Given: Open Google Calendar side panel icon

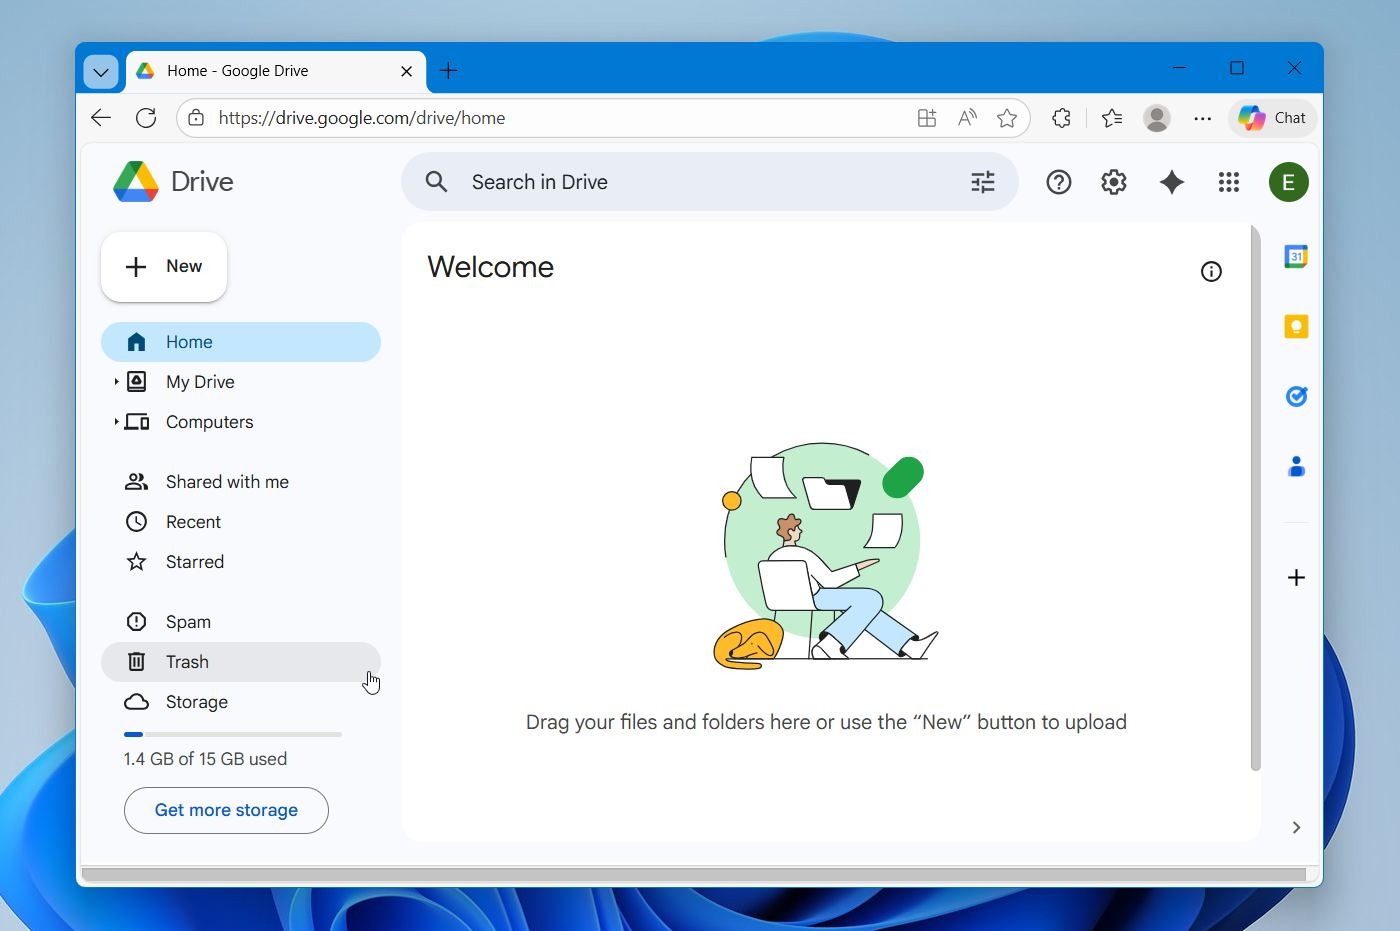Looking at the screenshot, I should point(1296,257).
